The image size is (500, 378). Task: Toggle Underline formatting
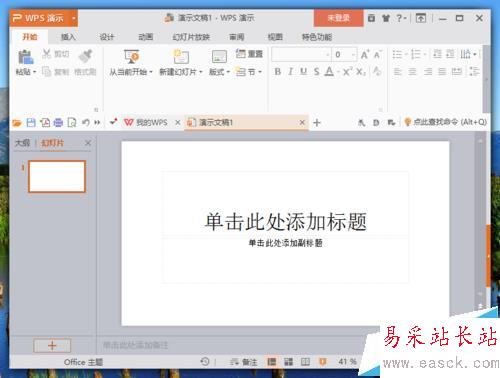click(x=303, y=71)
